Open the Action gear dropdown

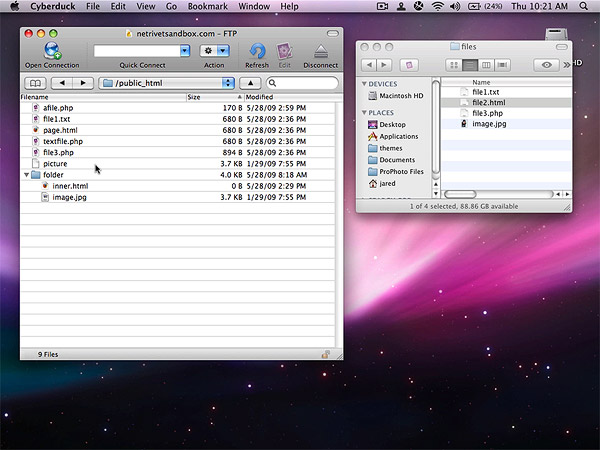(x=214, y=51)
